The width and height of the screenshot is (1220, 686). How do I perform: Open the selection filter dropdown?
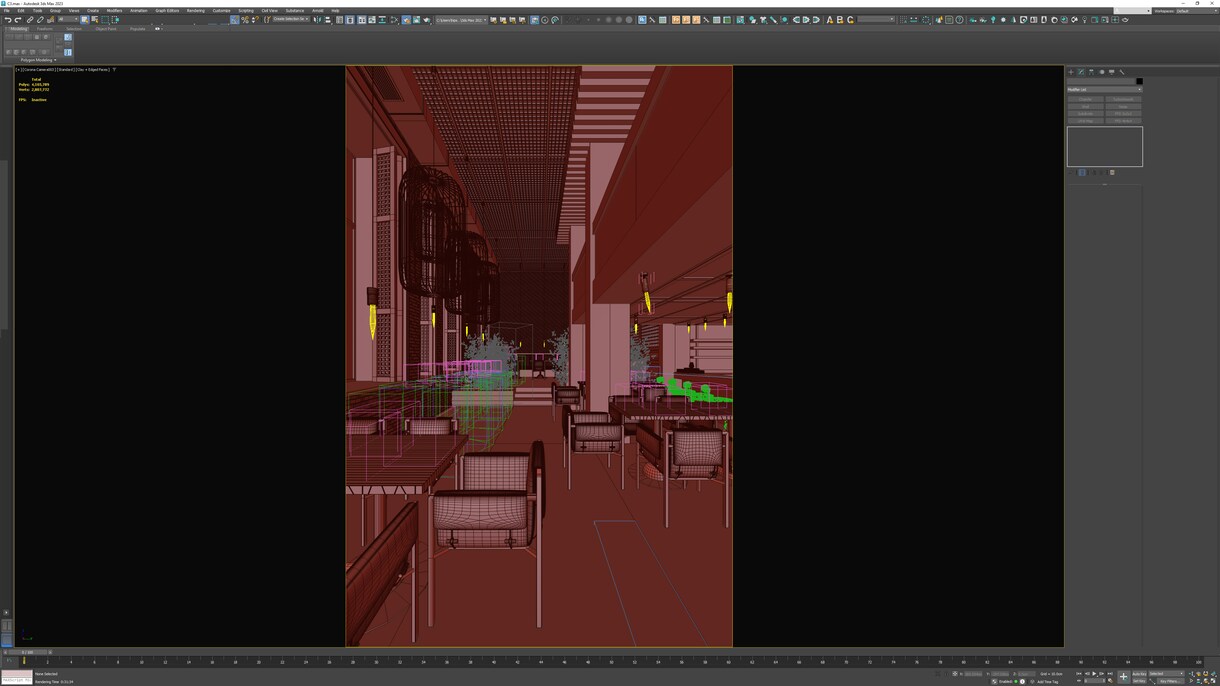click(68, 20)
